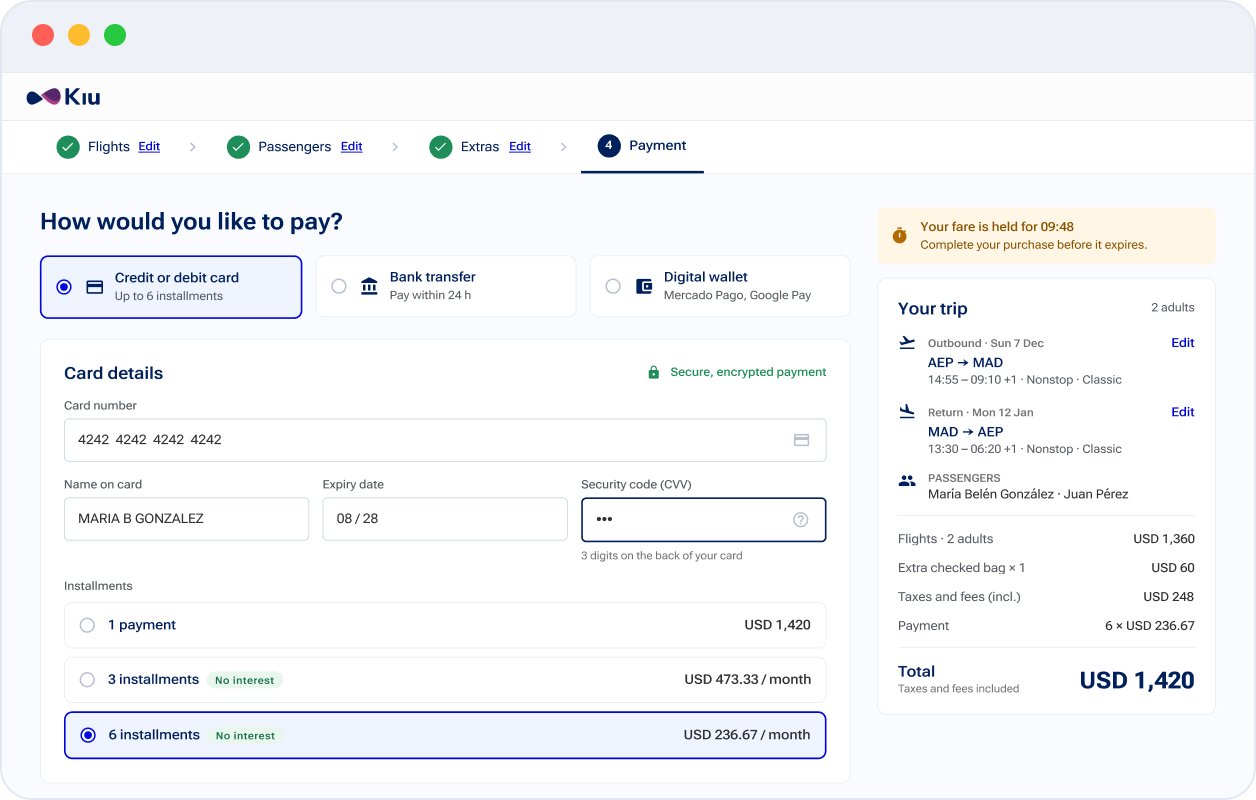Click the fare timer stopwatch icon
Image resolution: width=1256 pixels, height=800 pixels.
coord(899,236)
